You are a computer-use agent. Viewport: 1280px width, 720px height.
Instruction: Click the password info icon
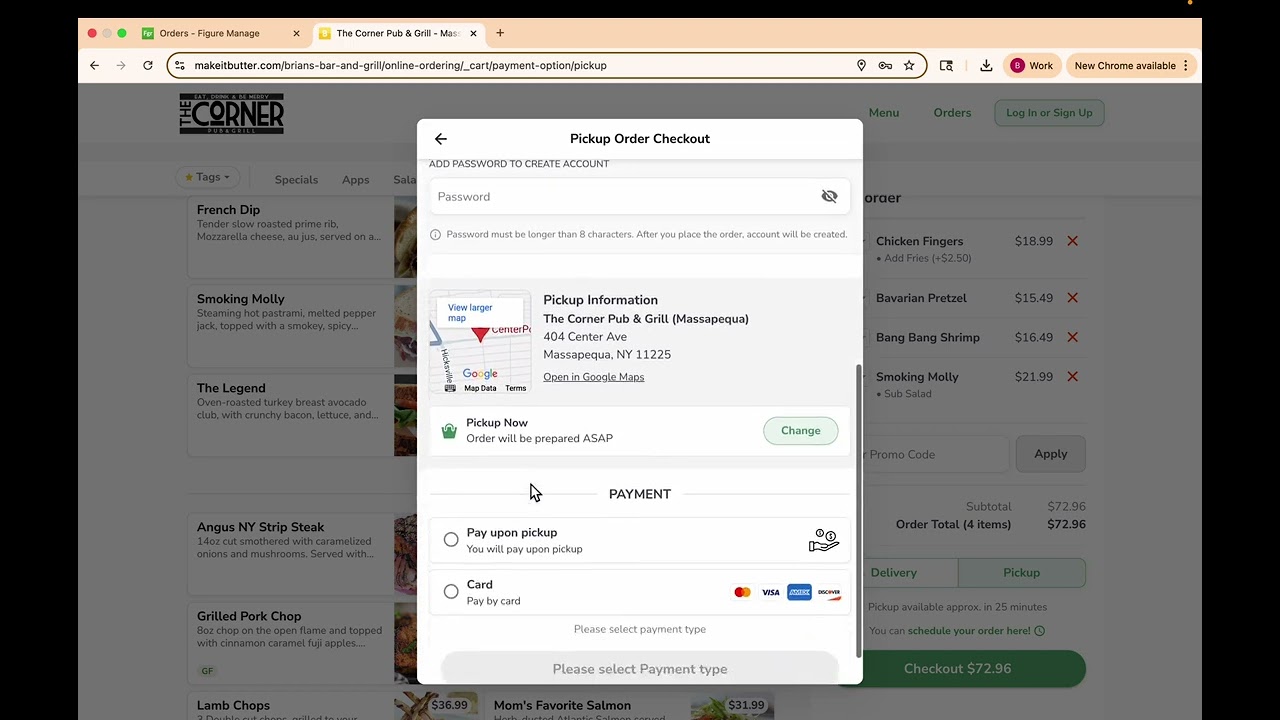[x=435, y=235]
